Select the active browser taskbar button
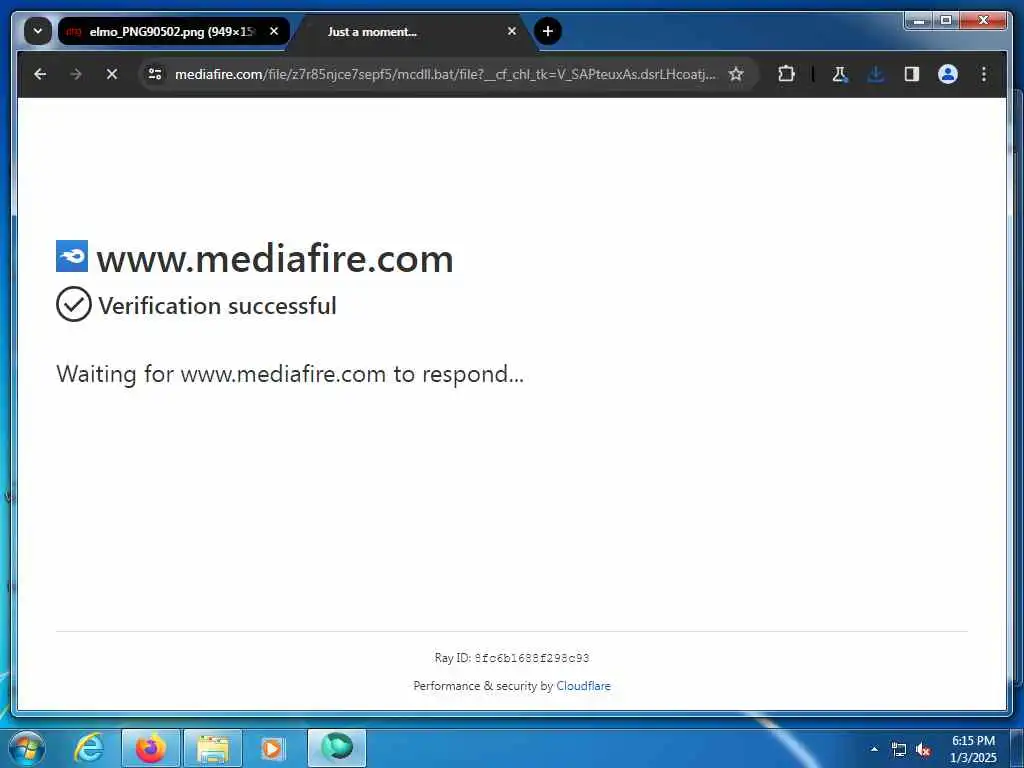 click(337, 748)
